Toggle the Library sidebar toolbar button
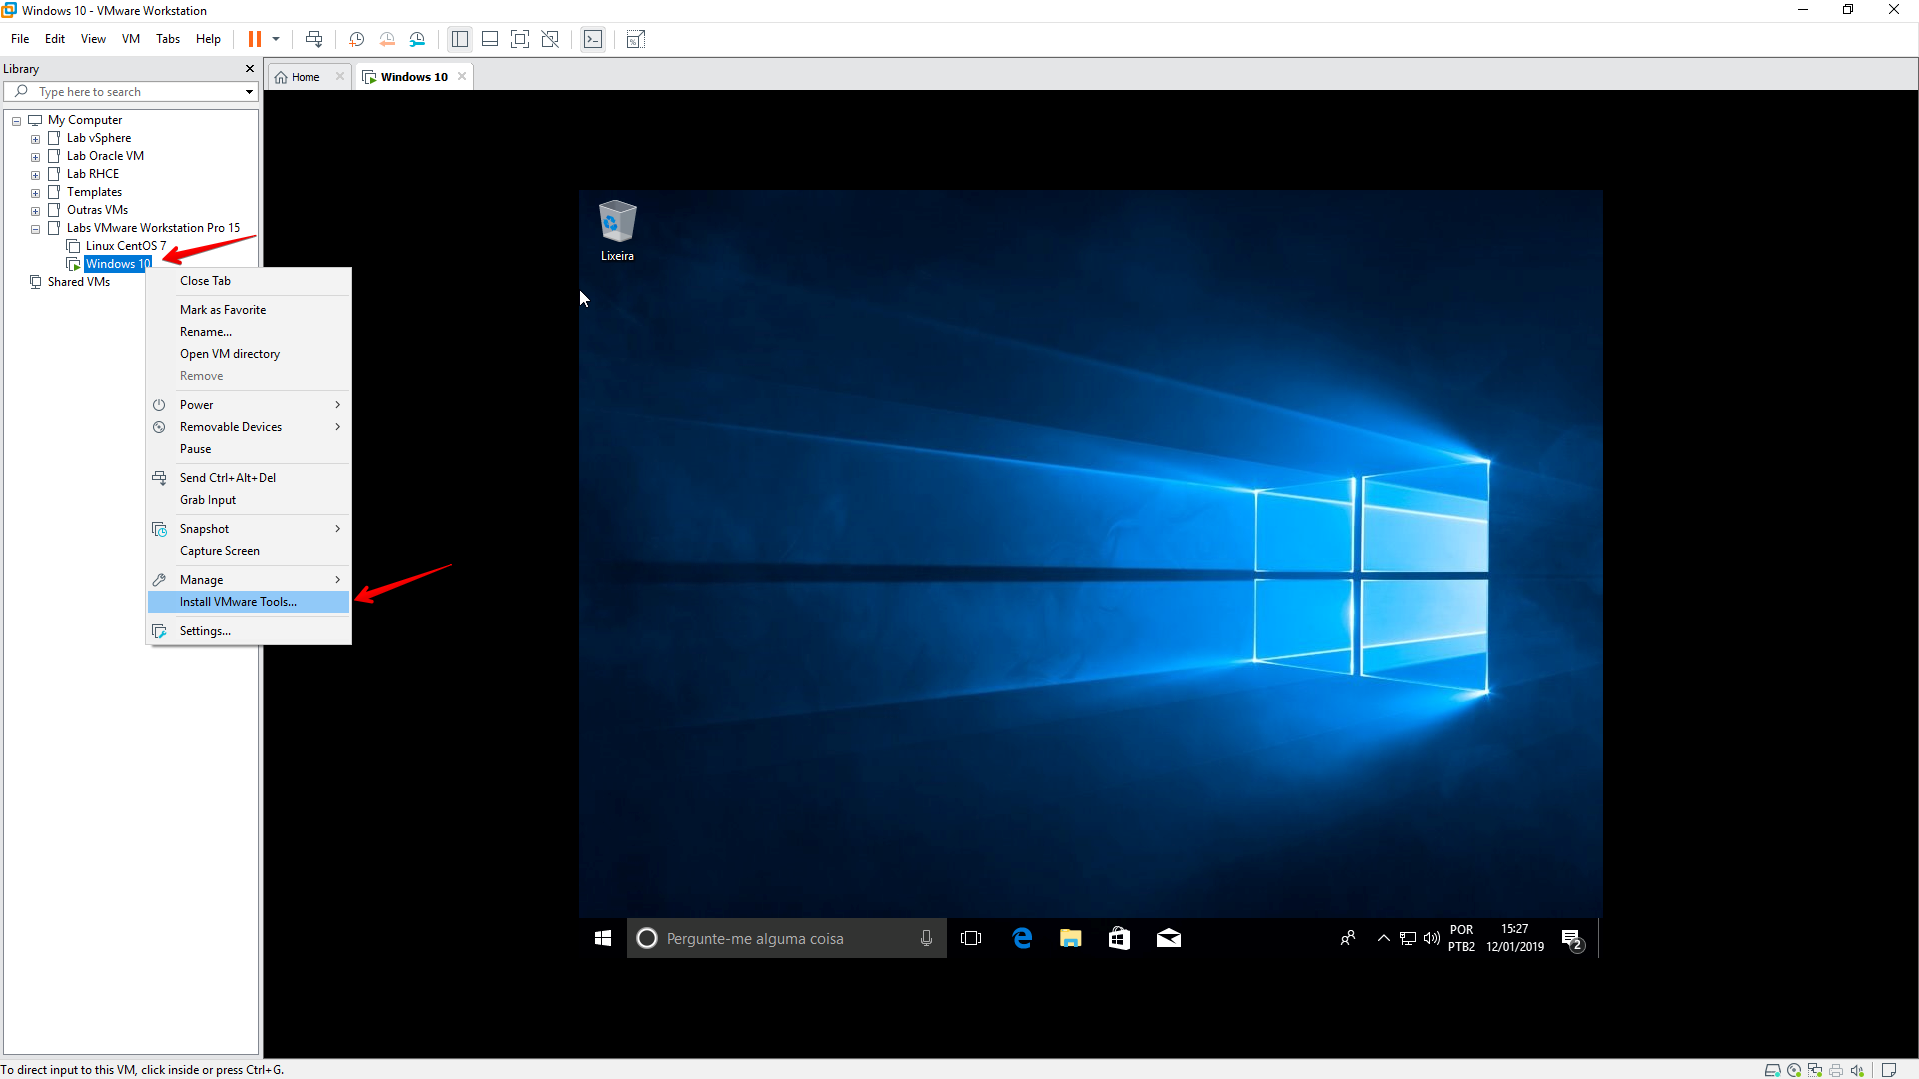This screenshot has width=1919, height=1079. [x=460, y=39]
